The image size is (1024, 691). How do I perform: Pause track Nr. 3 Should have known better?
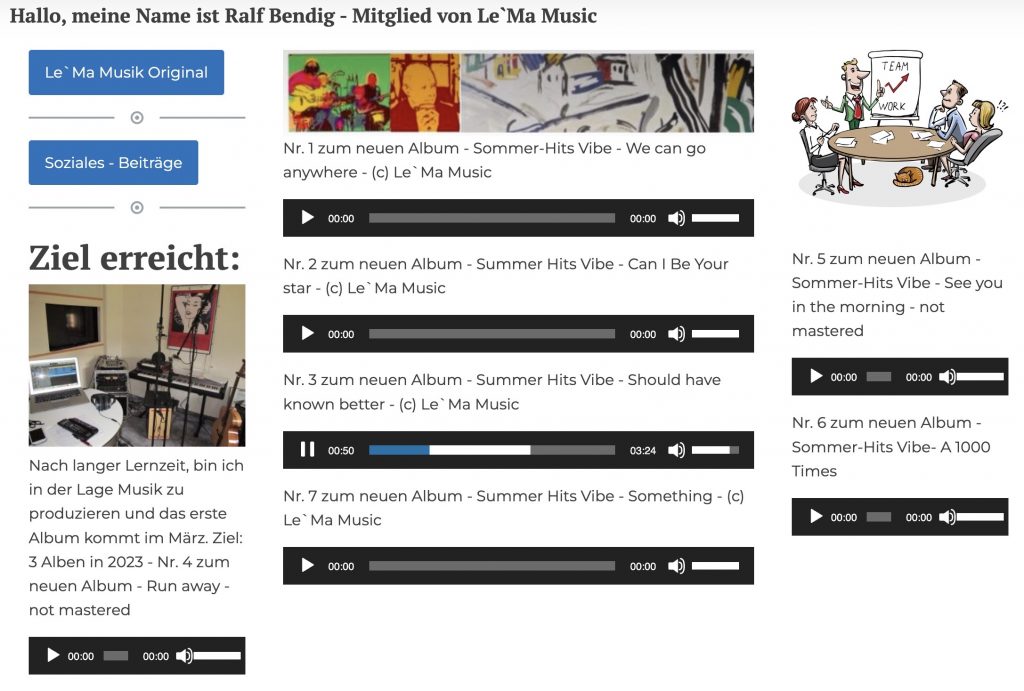(x=308, y=449)
